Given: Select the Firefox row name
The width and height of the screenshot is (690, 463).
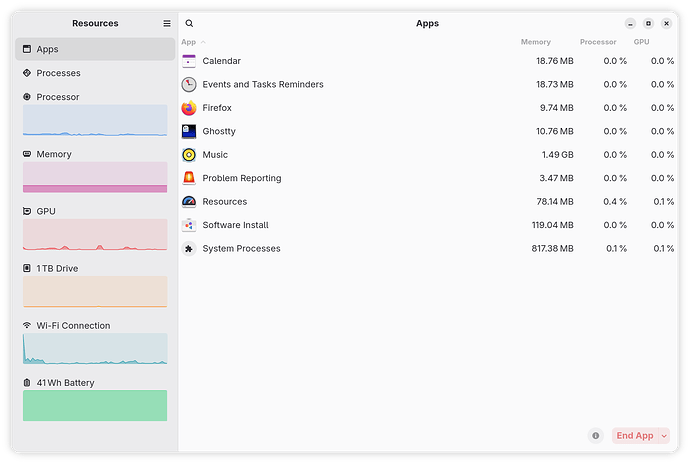Looking at the screenshot, I should pos(217,108).
